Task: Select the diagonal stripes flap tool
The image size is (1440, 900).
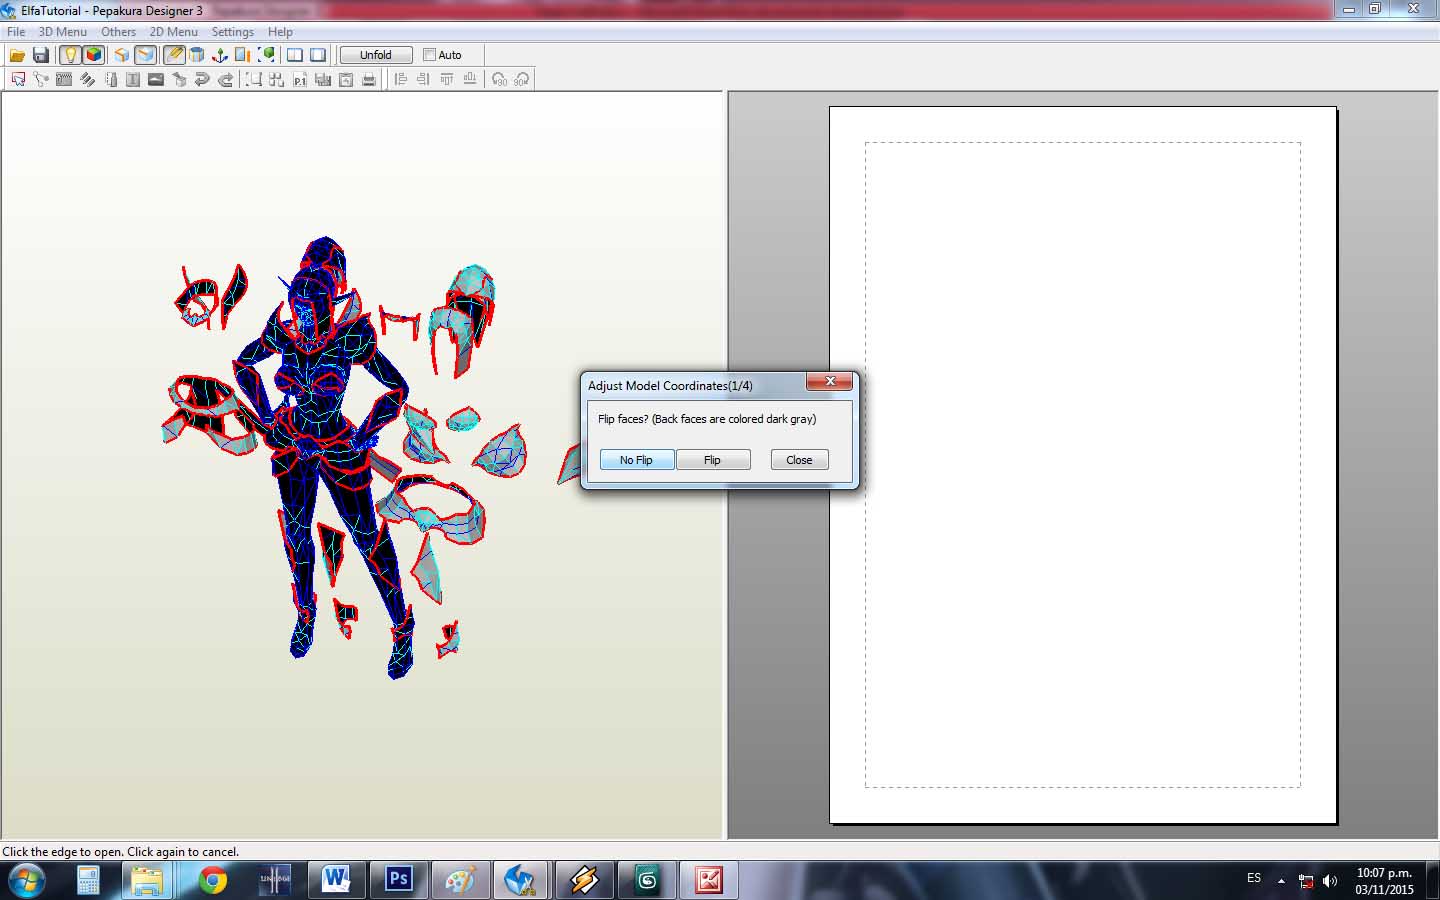Action: pyautogui.click(x=87, y=79)
